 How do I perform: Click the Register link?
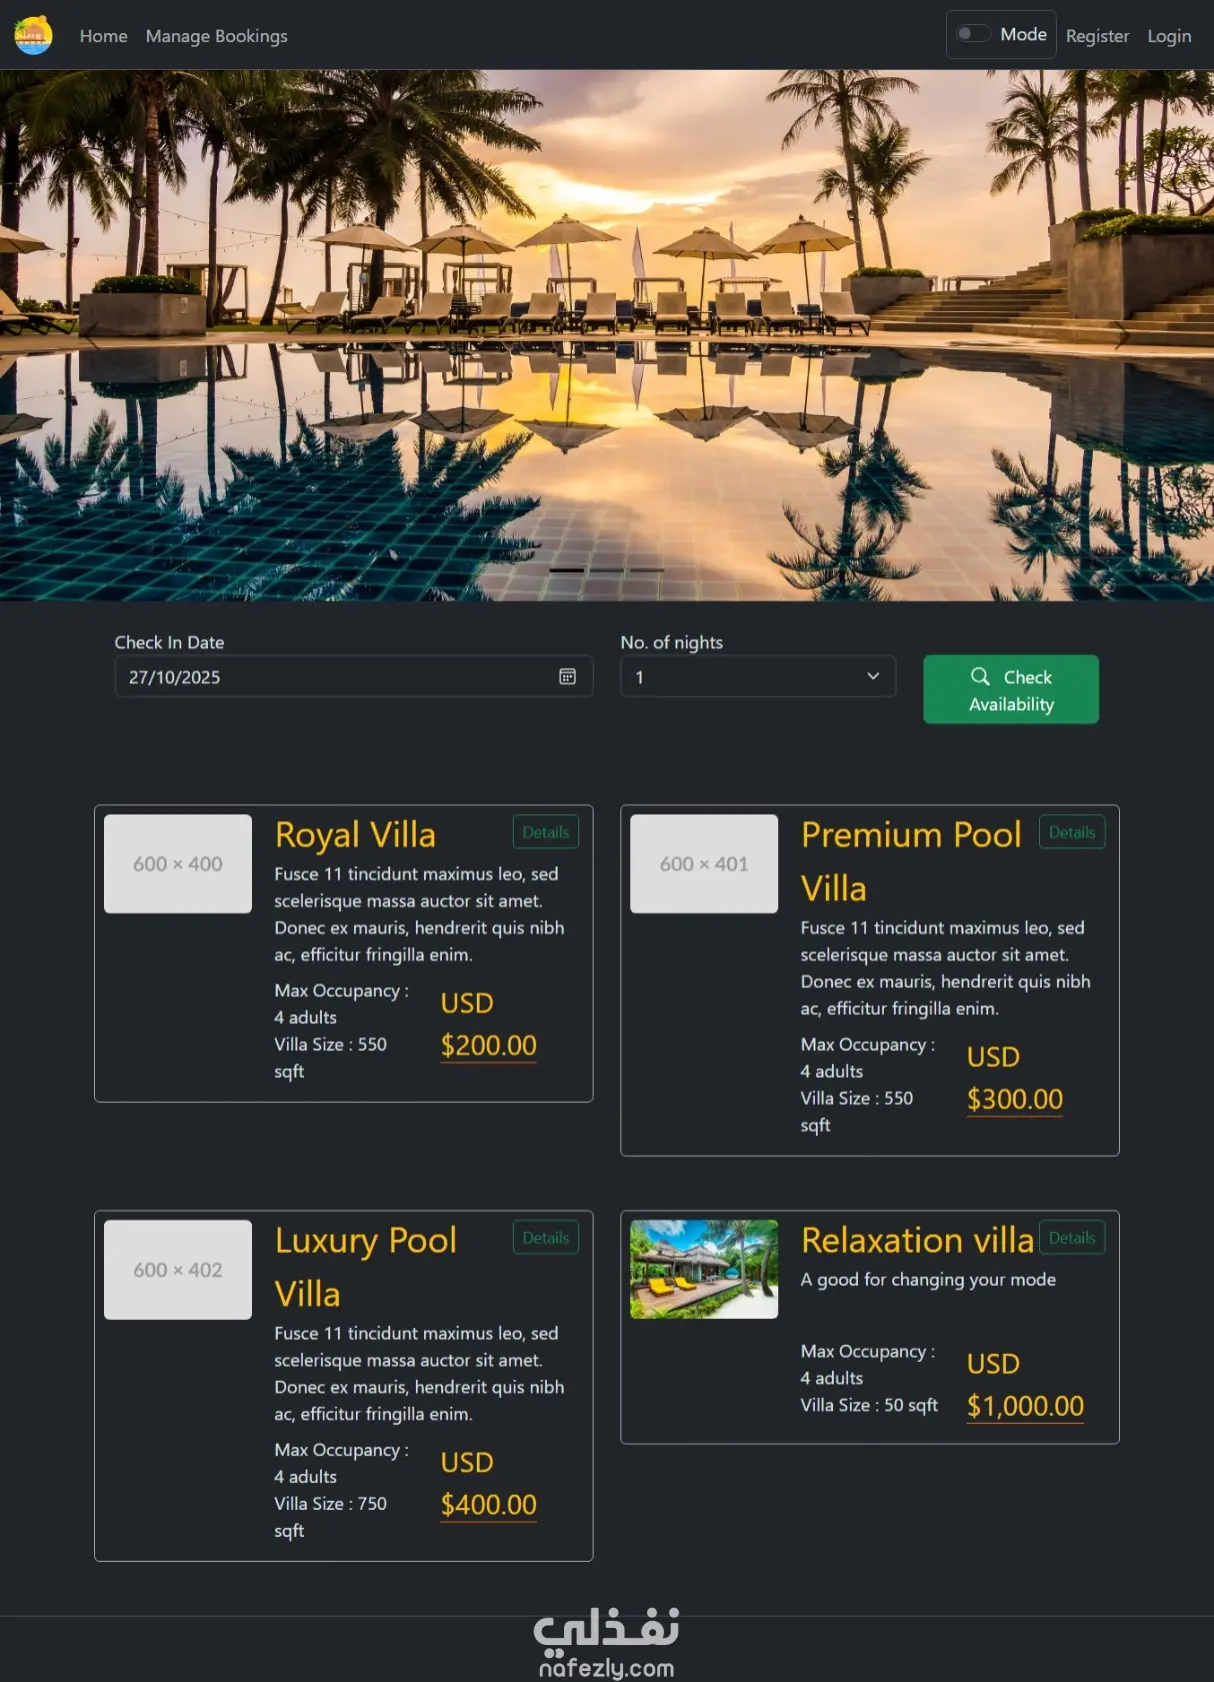[1097, 36]
